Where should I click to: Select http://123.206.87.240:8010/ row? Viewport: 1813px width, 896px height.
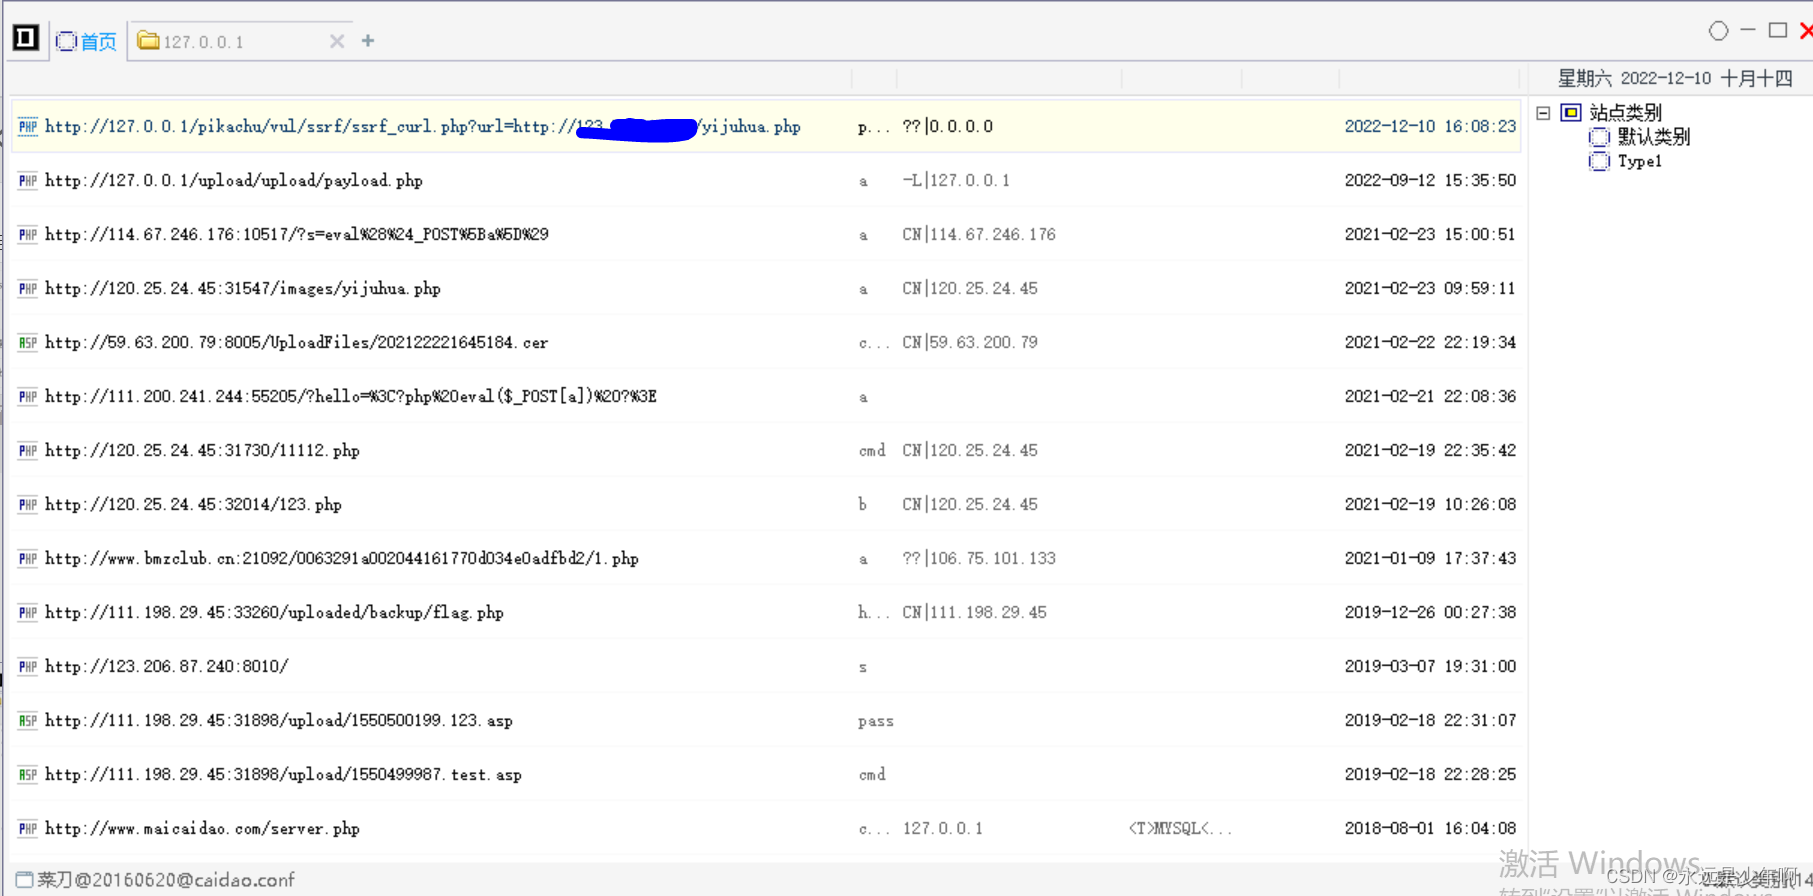(x=766, y=666)
